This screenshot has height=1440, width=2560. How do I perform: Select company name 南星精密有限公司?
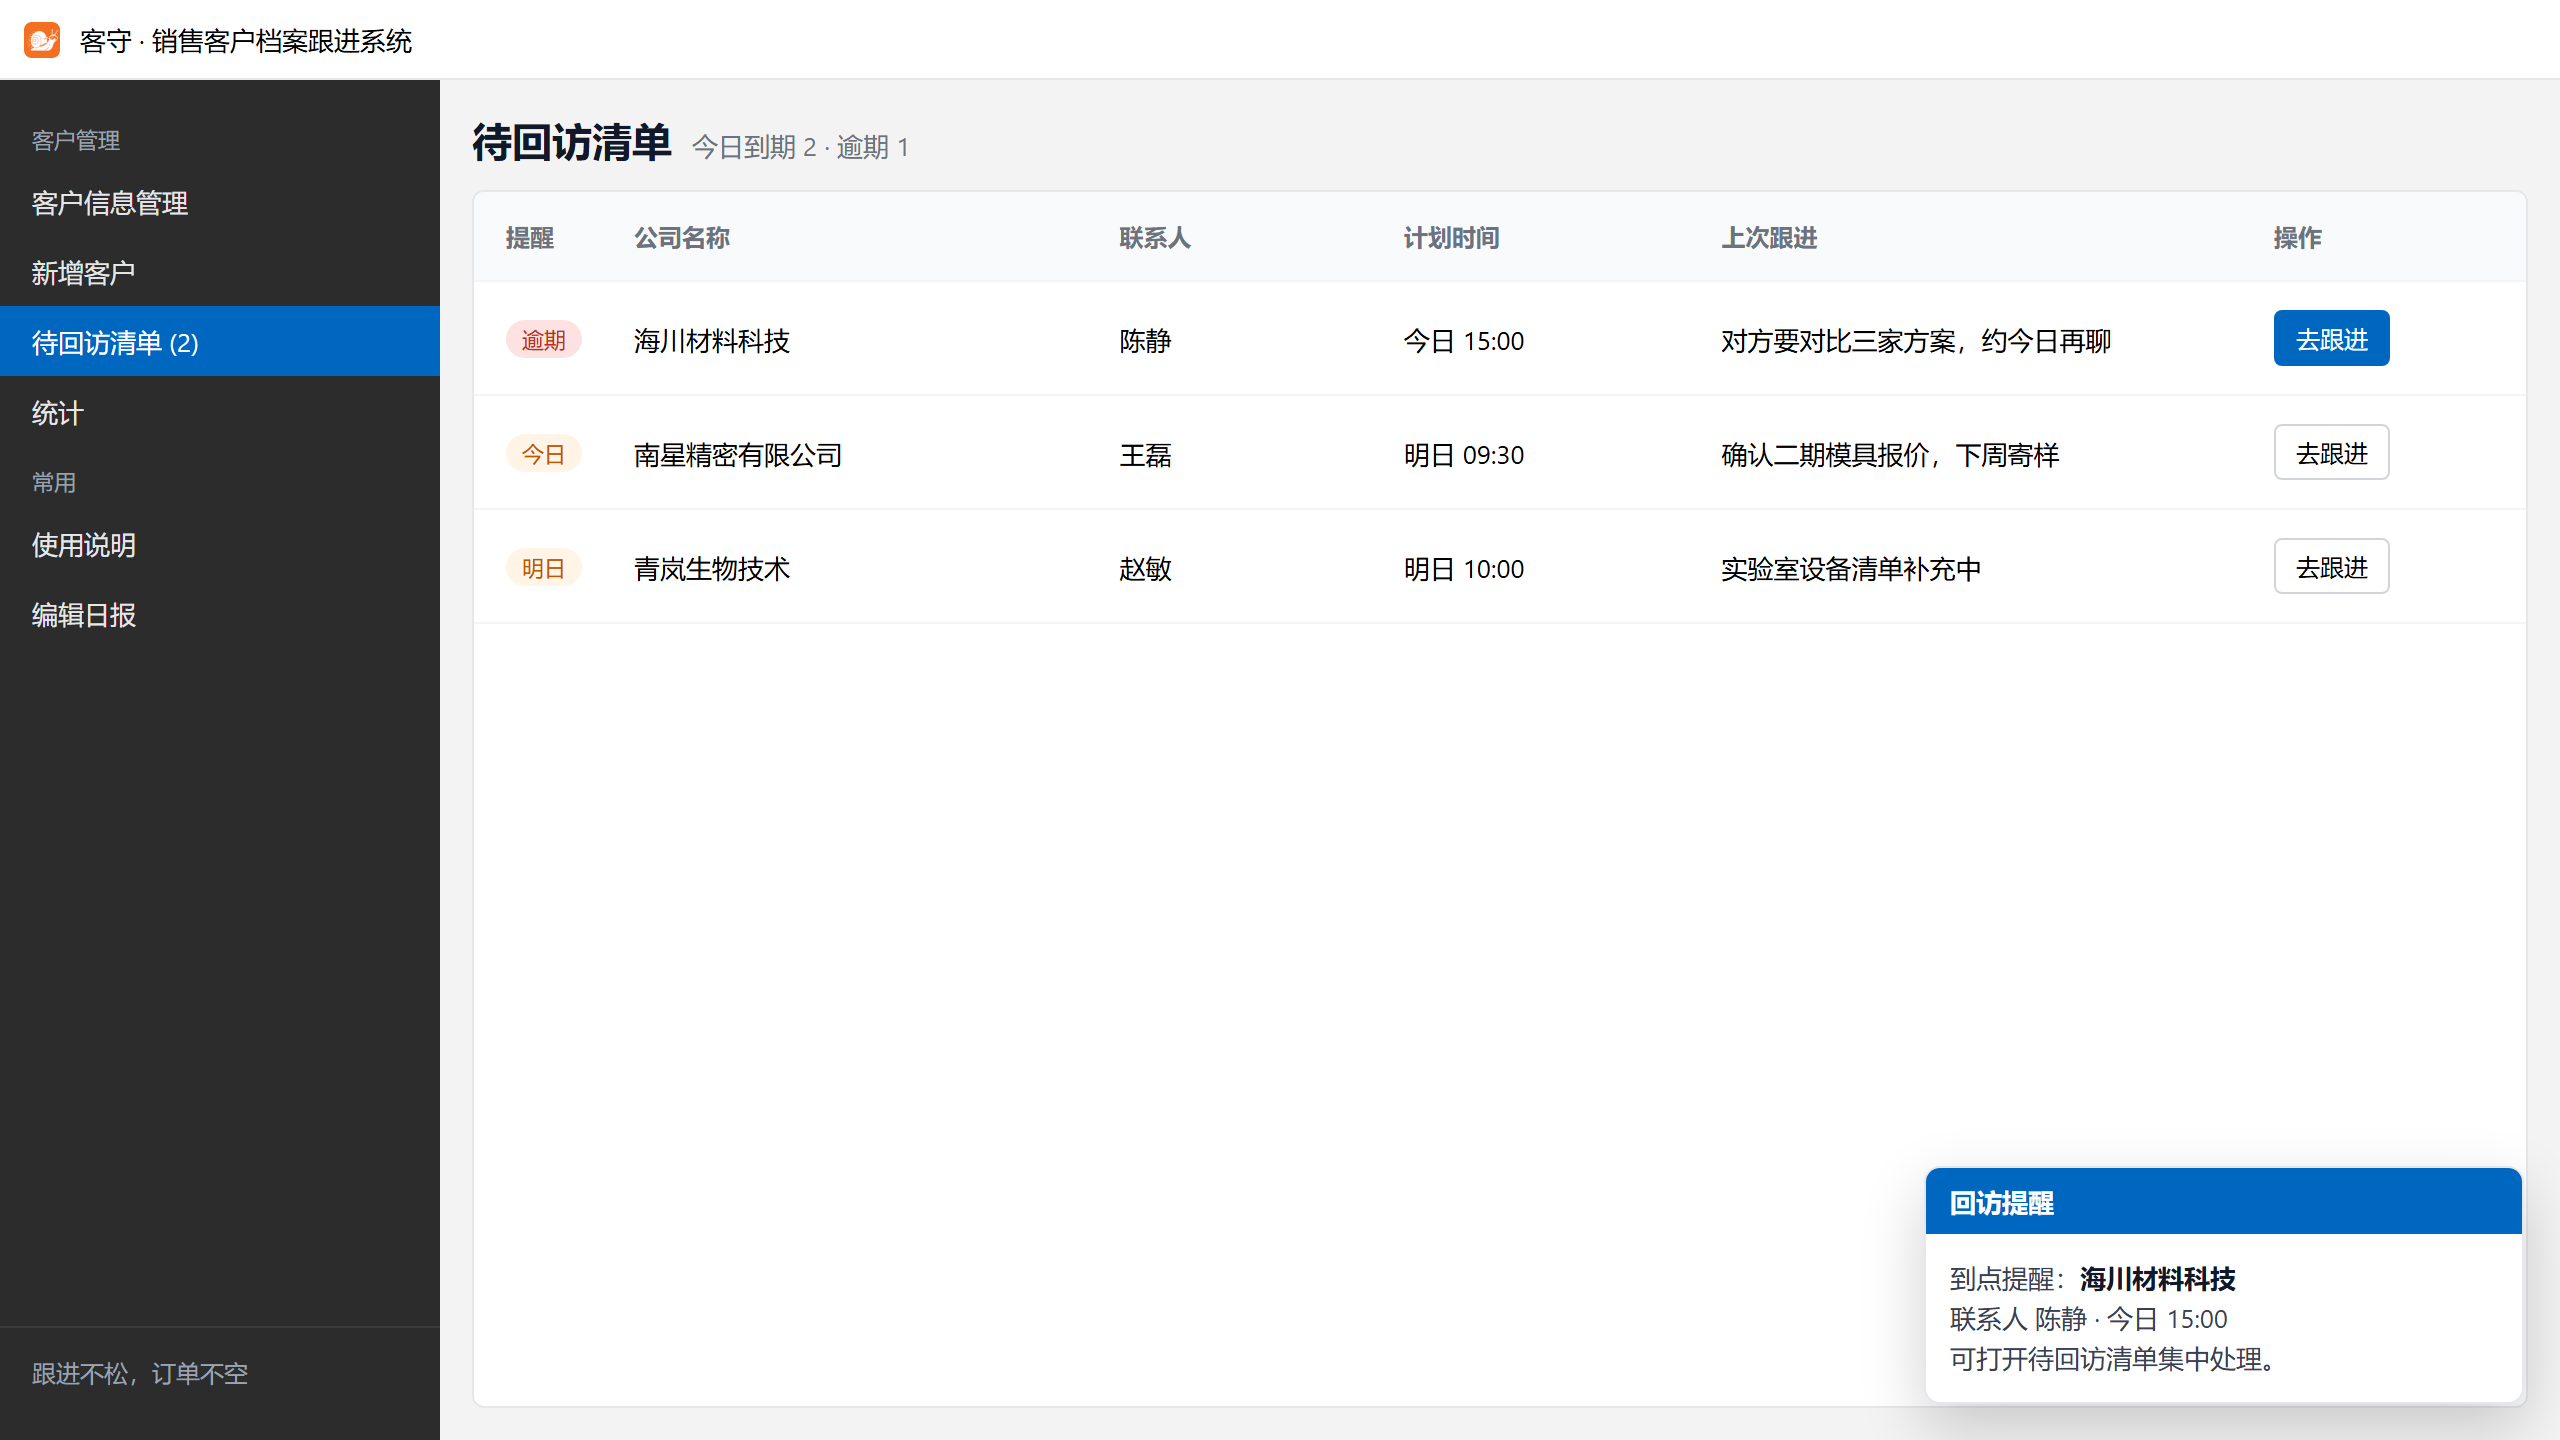click(x=738, y=455)
